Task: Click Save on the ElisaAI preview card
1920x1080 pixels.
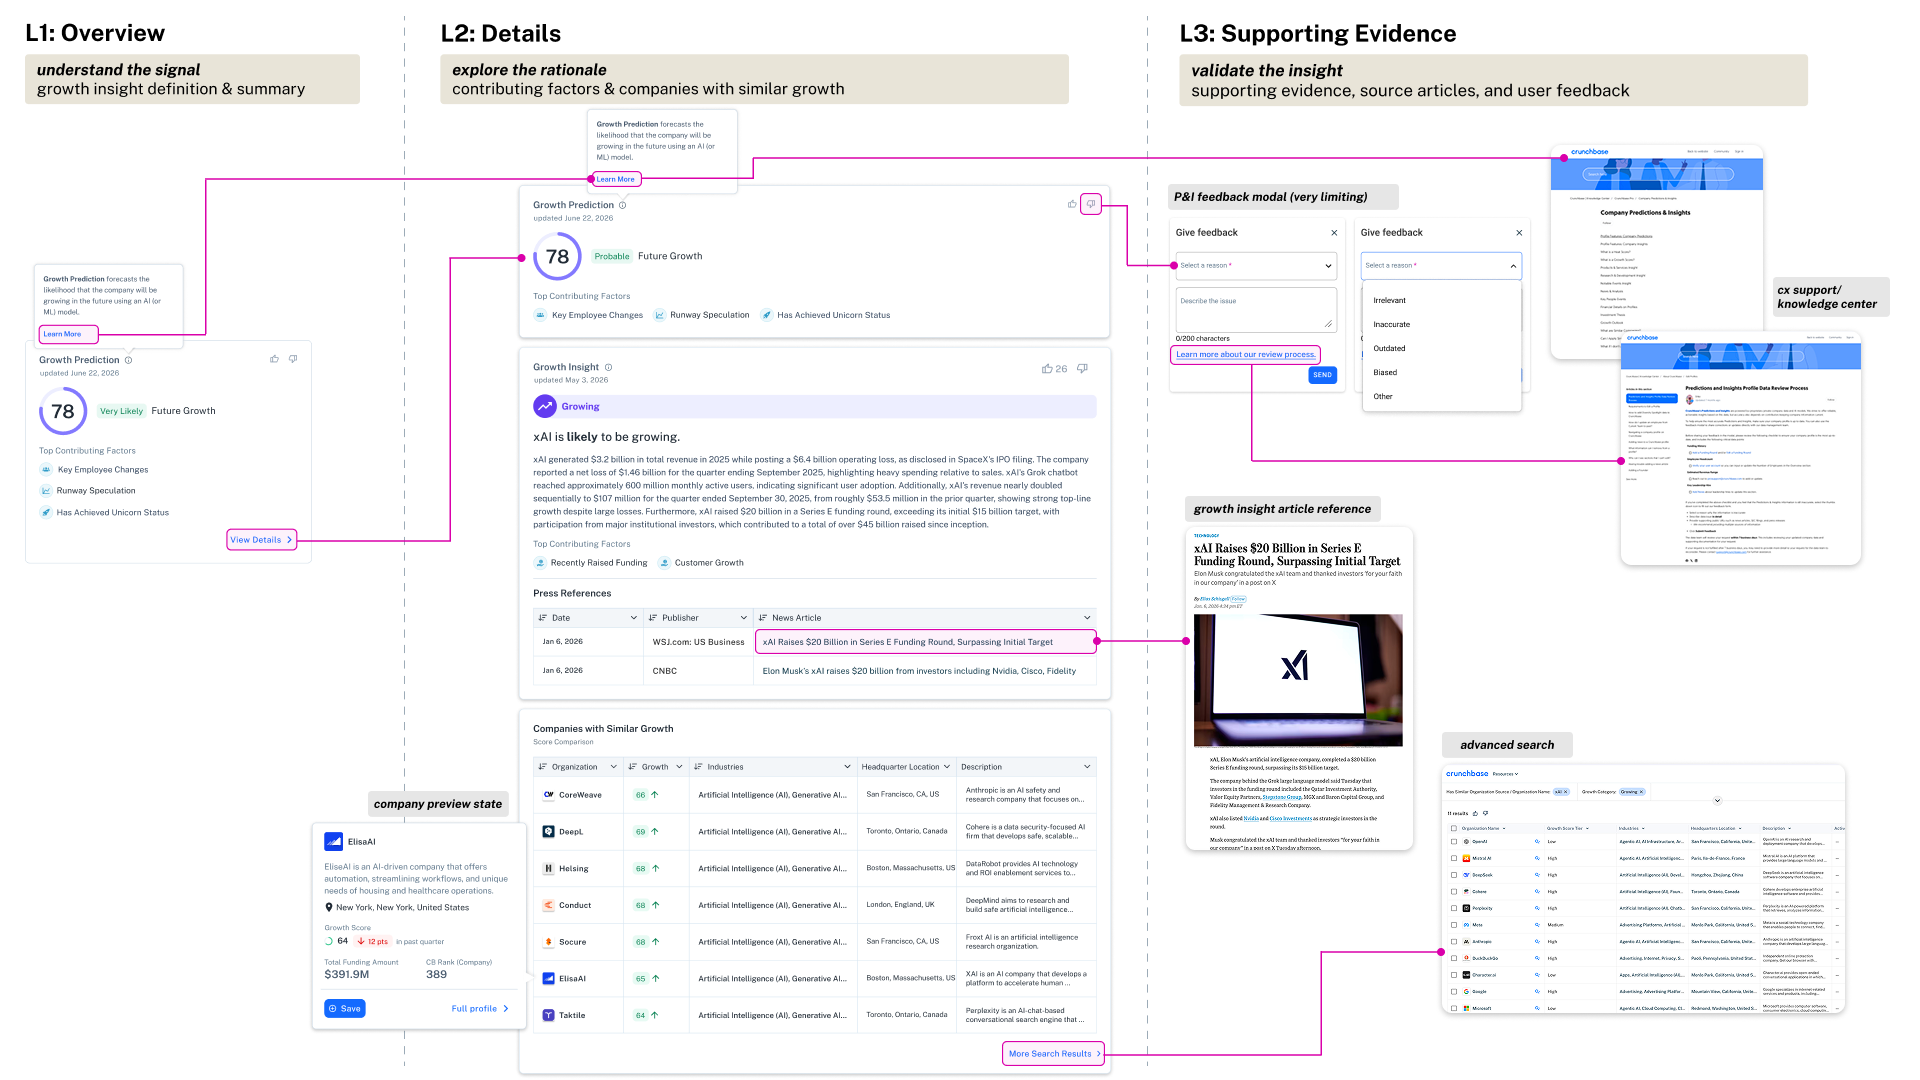Action: (344, 1009)
